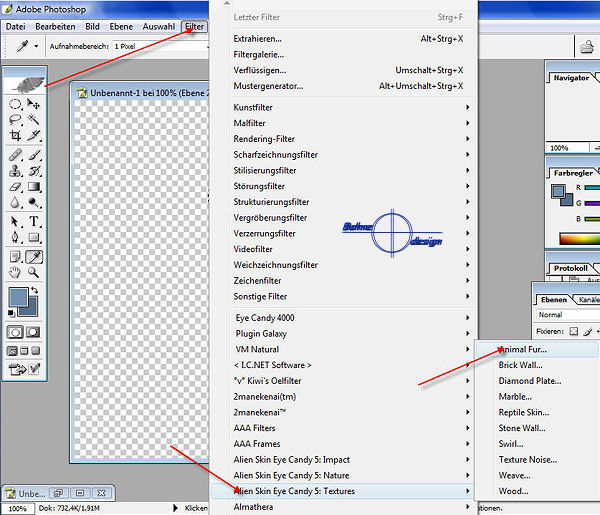Open the Normal blend mode dropdown
The height and width of the screenshot is (515, 600).
click(x=566, y=315)
